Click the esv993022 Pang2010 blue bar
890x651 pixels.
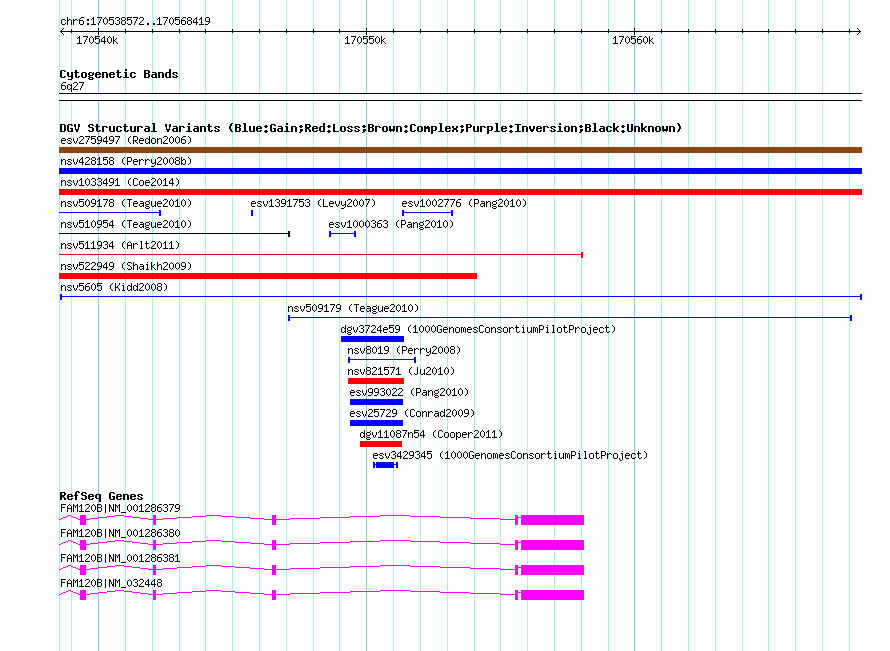tap(376, 402)
